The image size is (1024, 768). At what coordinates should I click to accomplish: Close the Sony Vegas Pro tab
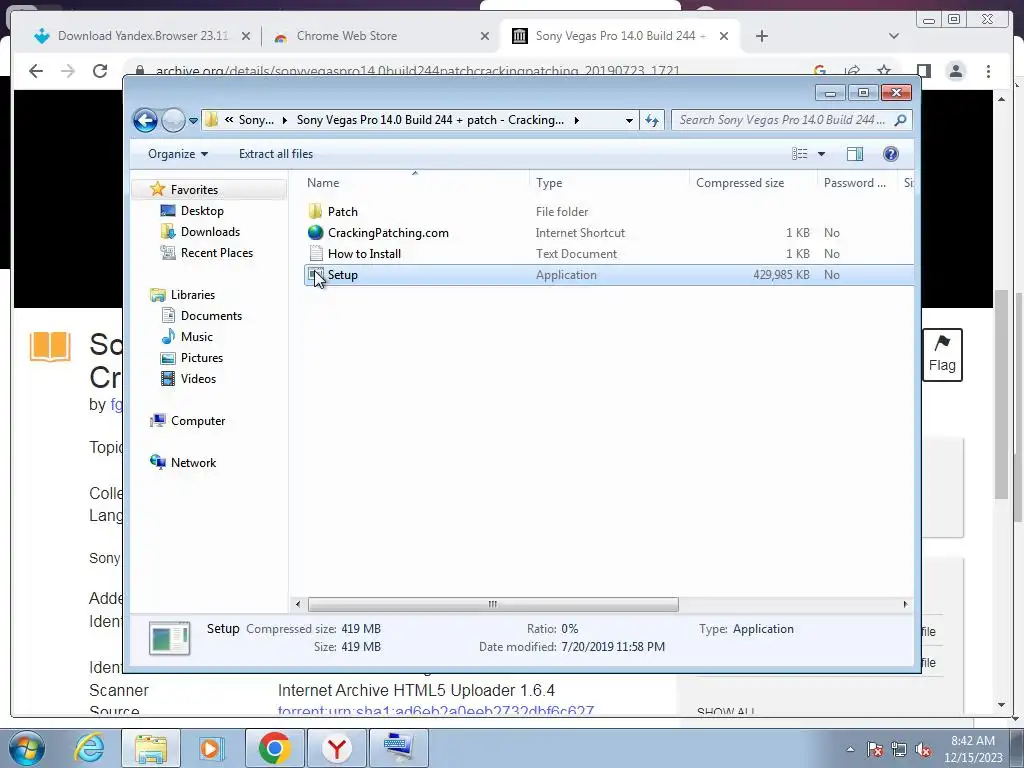[724, 36]
